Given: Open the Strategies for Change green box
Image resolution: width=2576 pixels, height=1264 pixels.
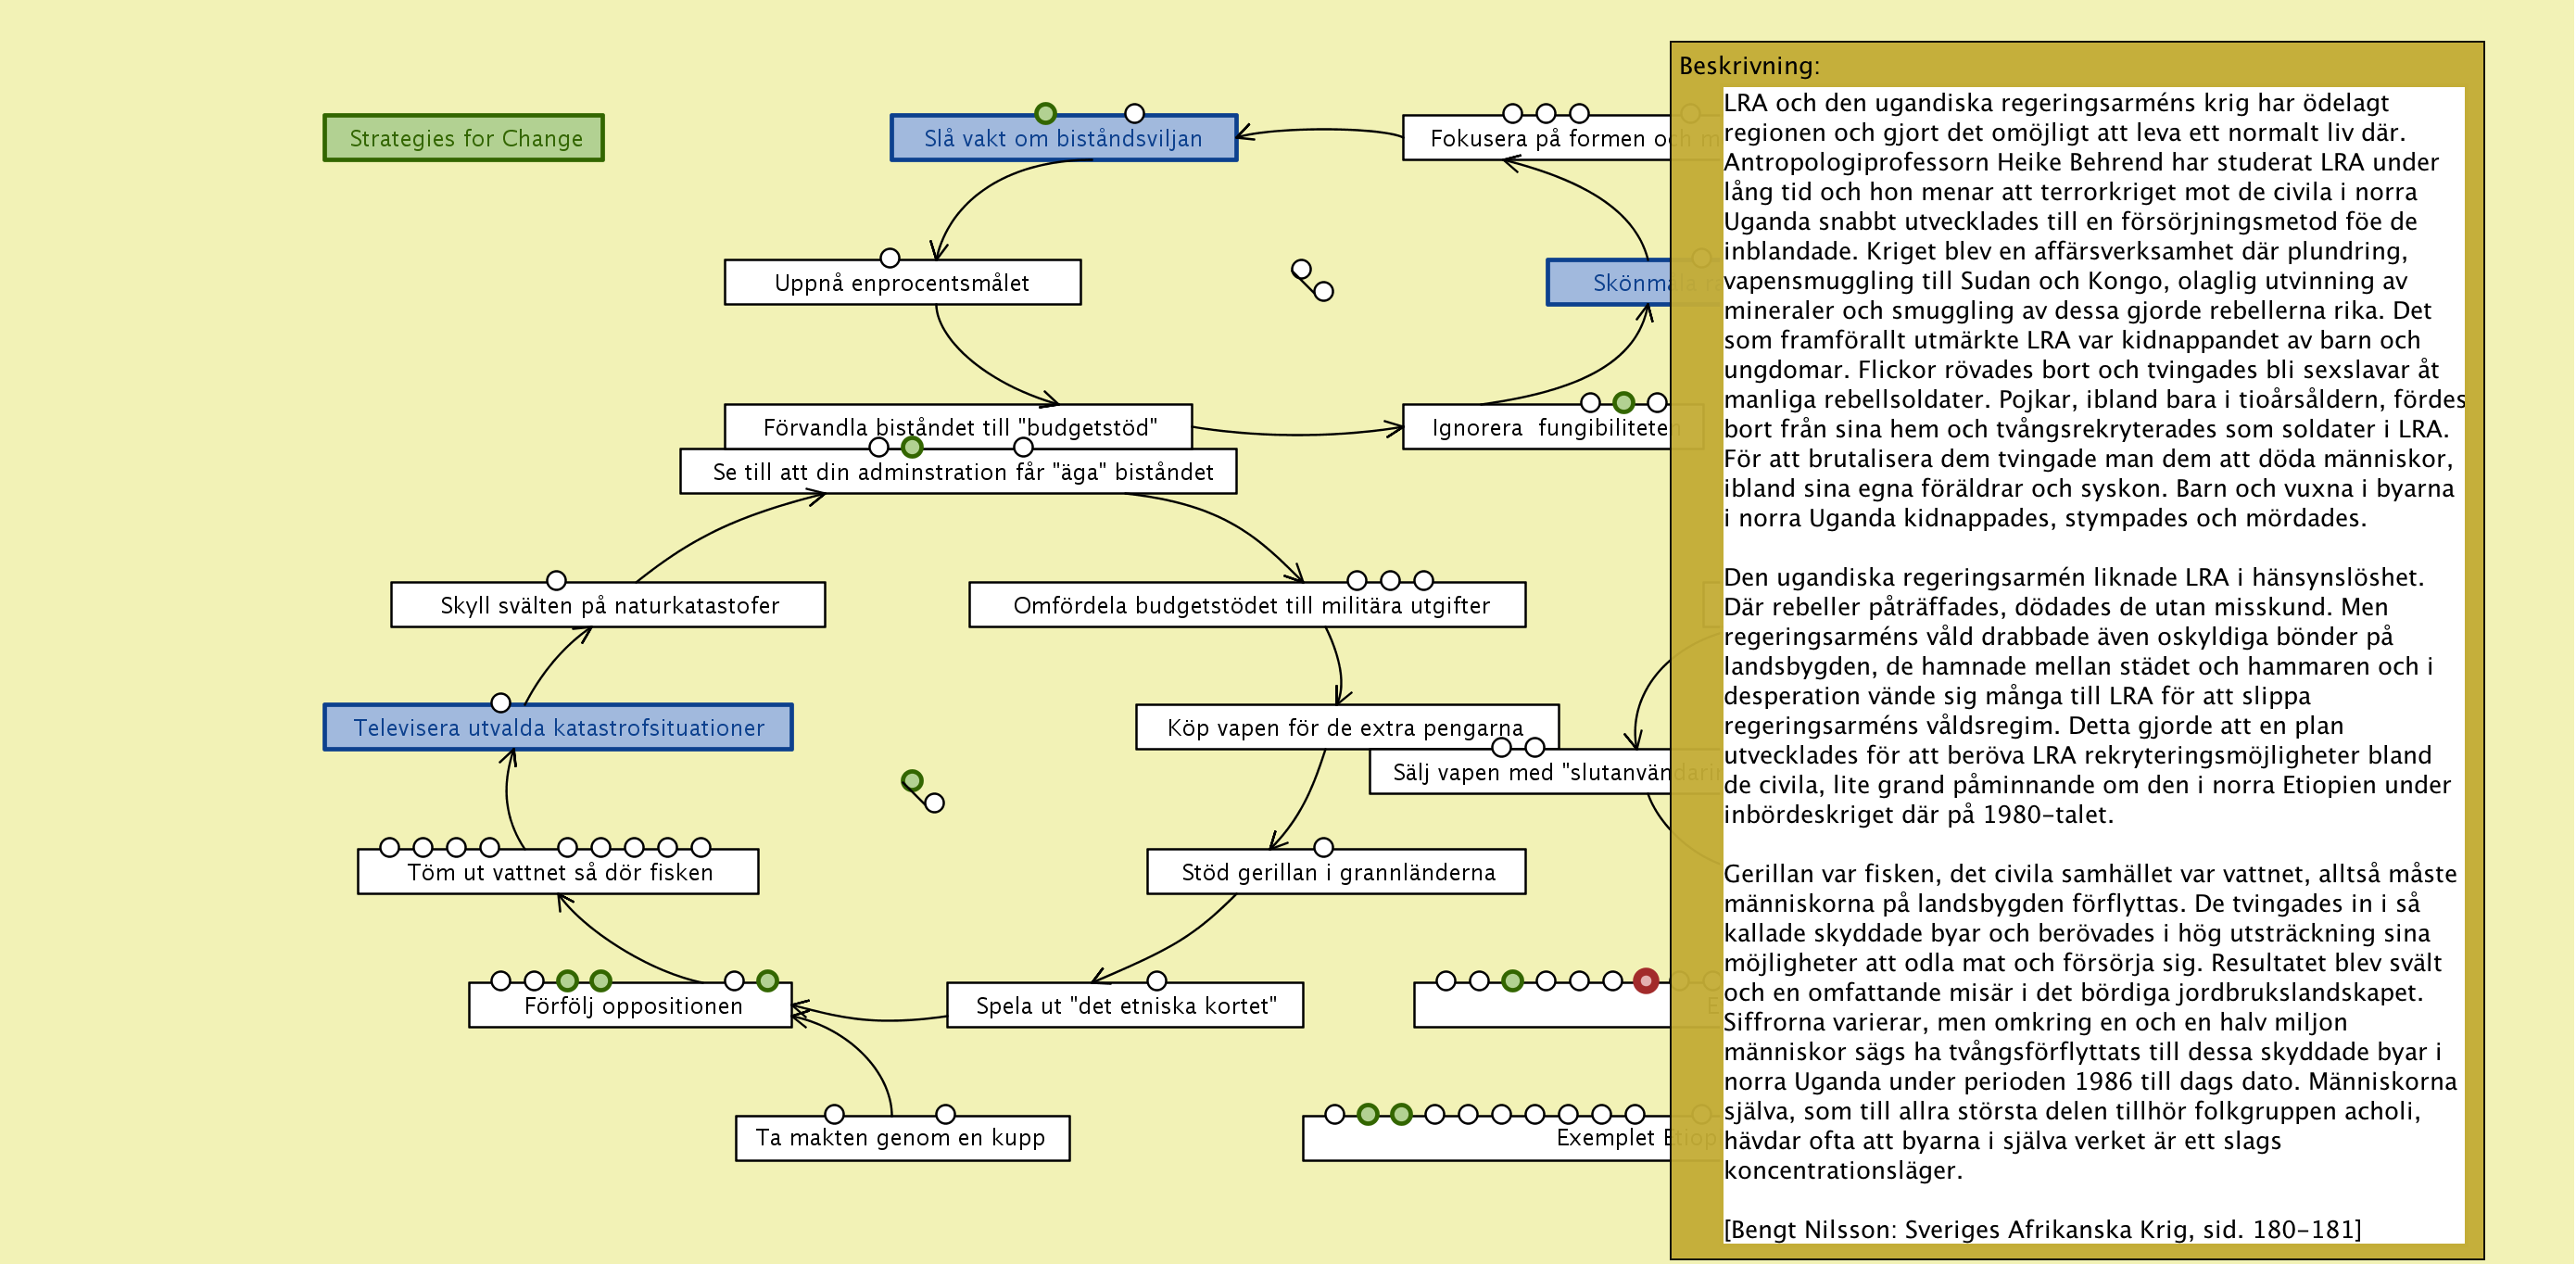Looking at the screenshot, I should (x=464, y=138).
